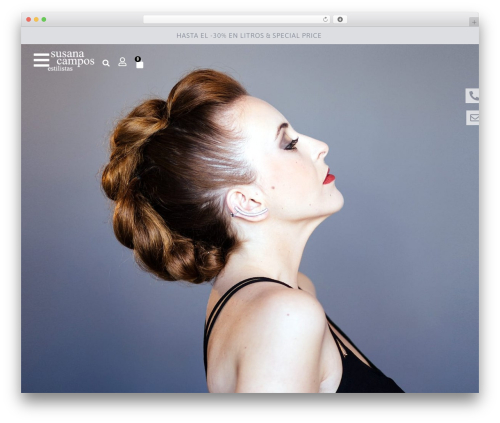
Task: Click the round dark icon beside the address bar
Action: (340, 20)
